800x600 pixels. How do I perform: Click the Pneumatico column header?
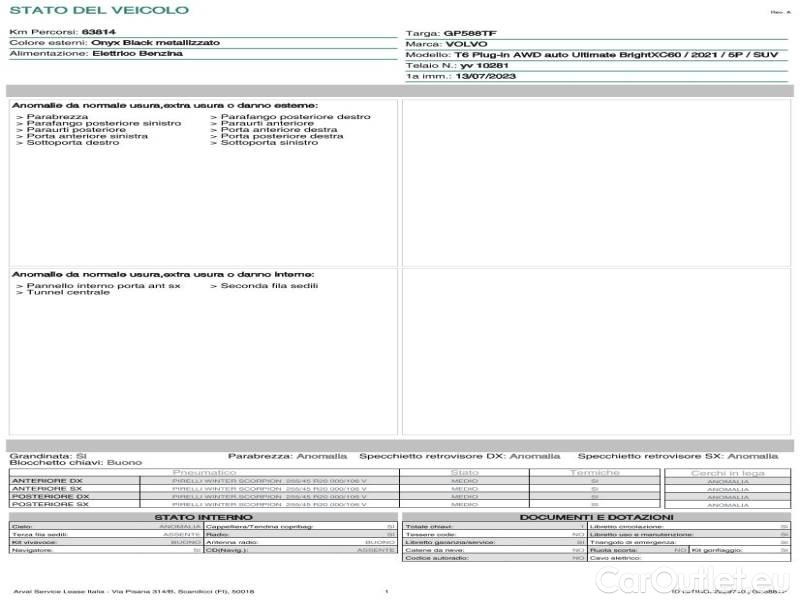pyautogui.click(x=204, y=472)
